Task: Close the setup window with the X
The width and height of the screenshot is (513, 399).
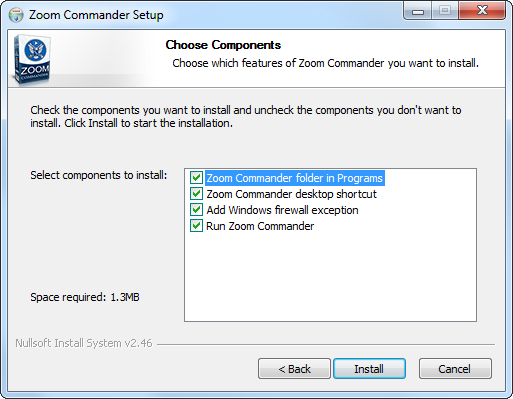Action: (482, 11)
